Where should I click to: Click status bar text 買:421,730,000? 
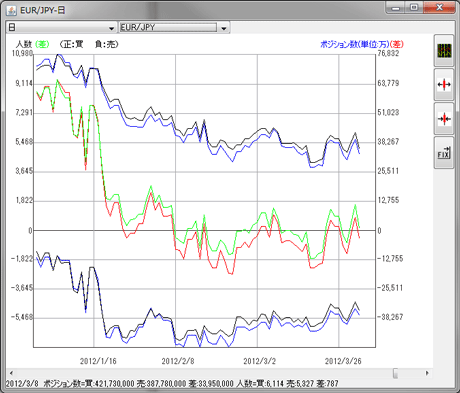pyautogui.click(x=110, y=384)
